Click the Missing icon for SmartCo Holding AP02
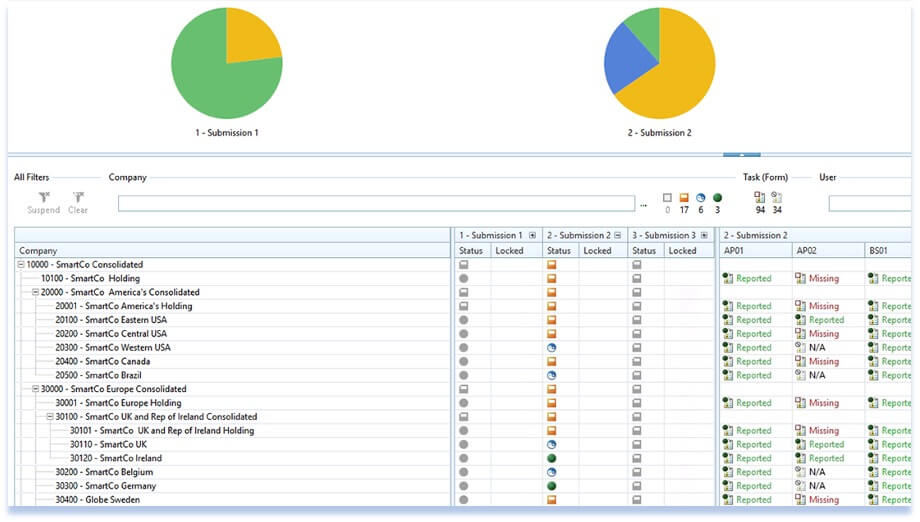The image size is (920, 522). pyautogui.click(x=800, y=279)
